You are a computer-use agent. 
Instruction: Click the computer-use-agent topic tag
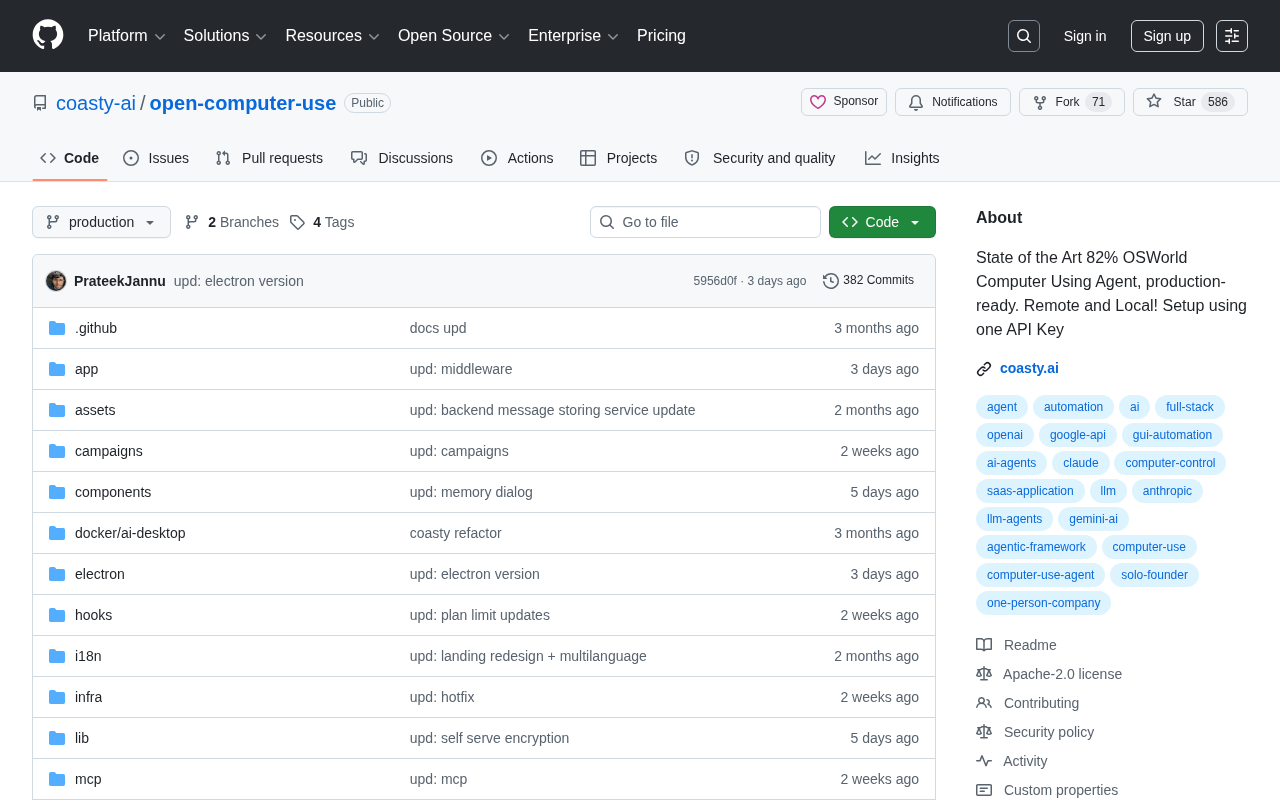[x=1041, y=575]
